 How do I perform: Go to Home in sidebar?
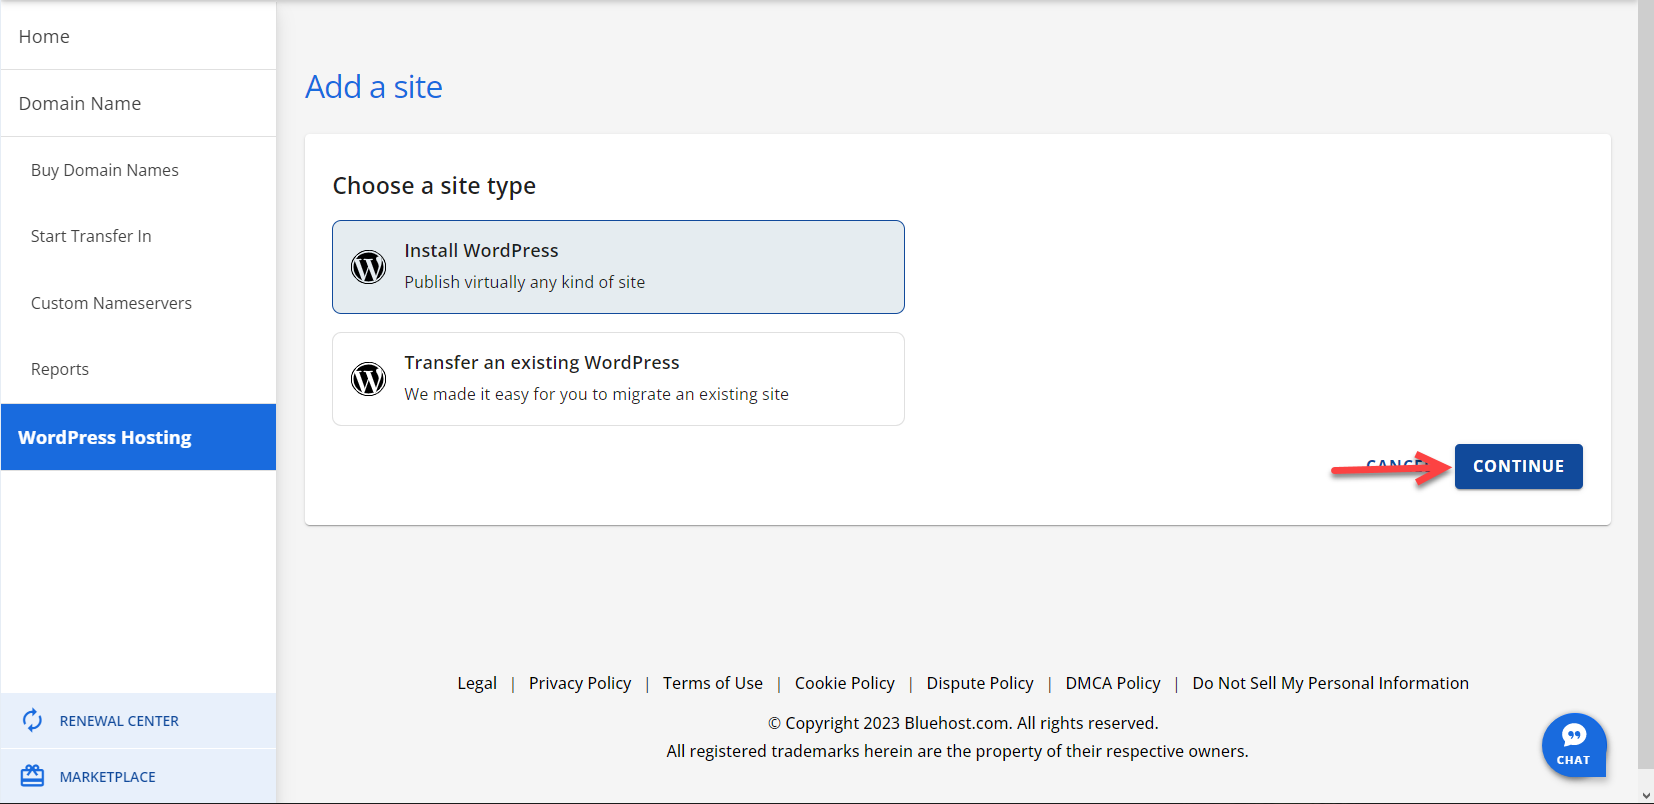point(138,36)
